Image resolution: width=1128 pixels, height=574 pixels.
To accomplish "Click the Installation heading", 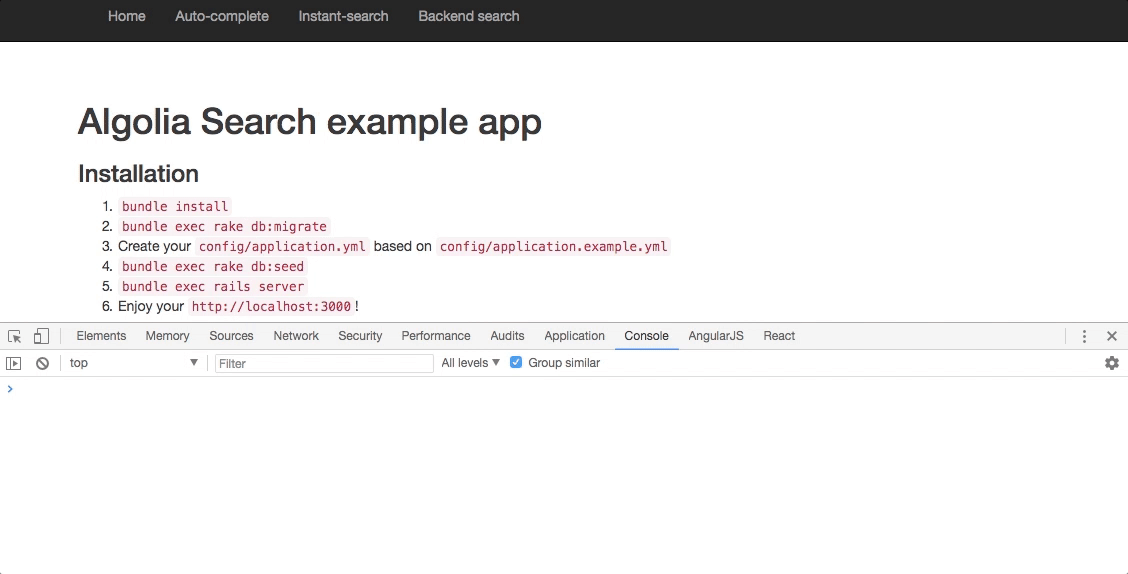I will [x=138, y=174].
